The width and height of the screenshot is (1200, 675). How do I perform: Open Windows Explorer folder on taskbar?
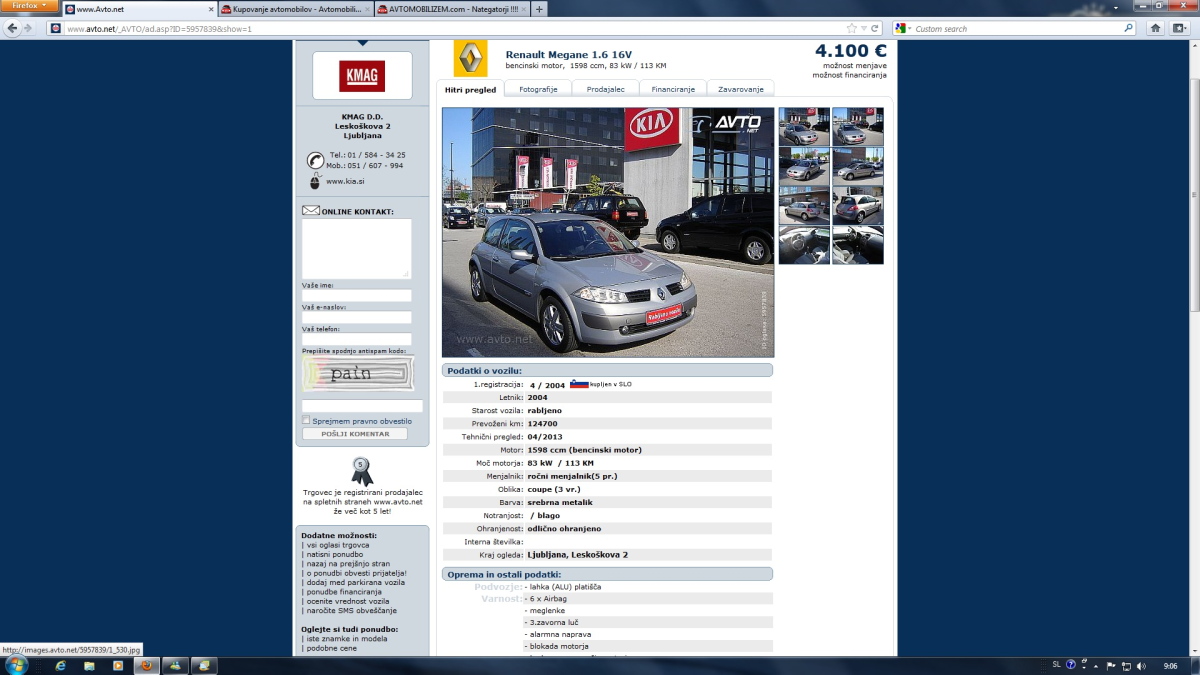click(89, 665)
